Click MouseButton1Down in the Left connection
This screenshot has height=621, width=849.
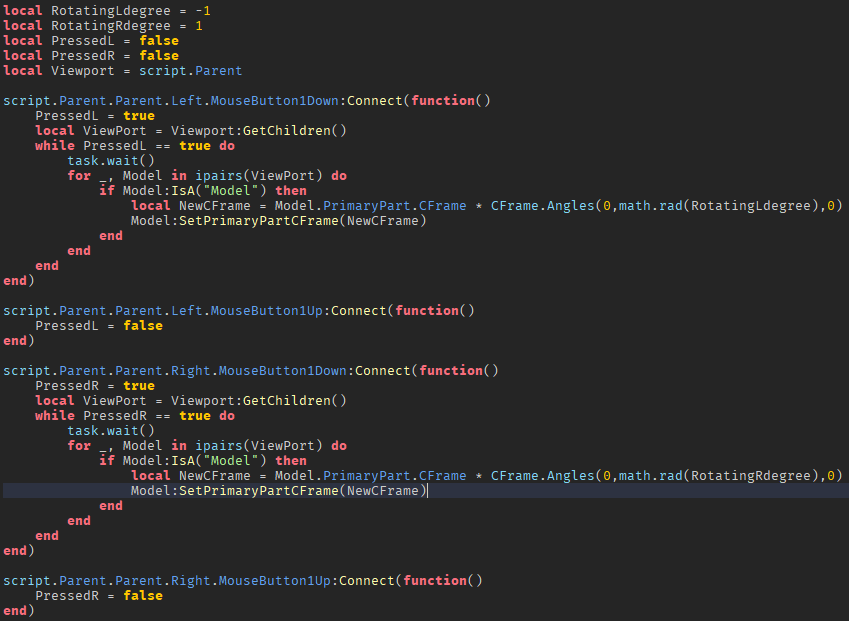[x=275, y=101]
